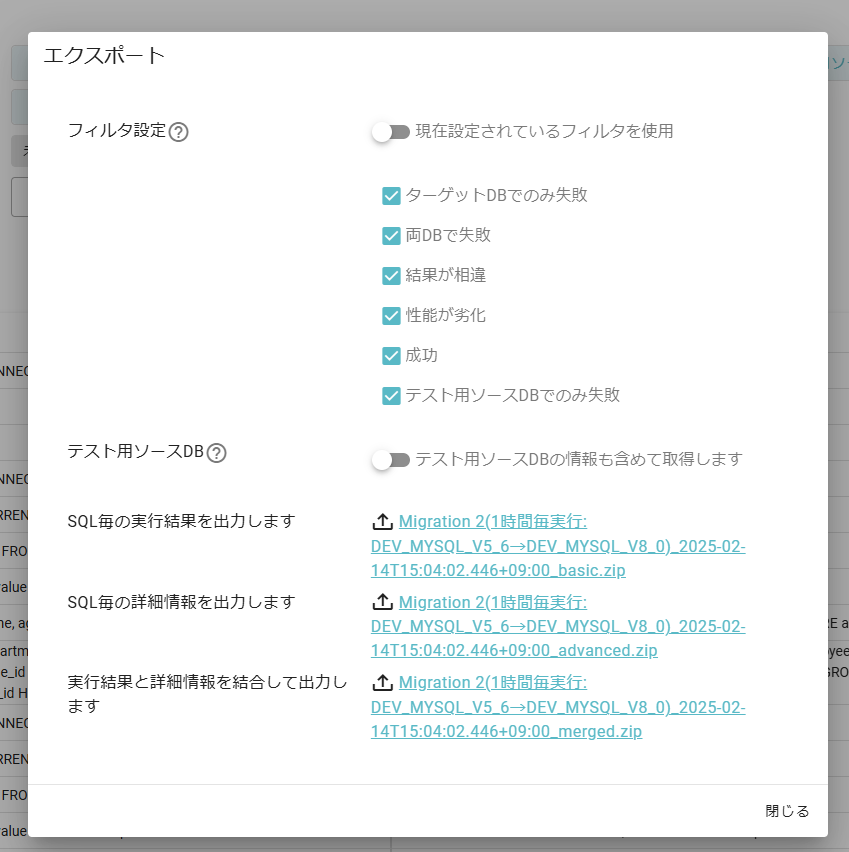Click 閉じる to close the dialog
The height and width of the screenshot is (852, 849).
(787, 811)
